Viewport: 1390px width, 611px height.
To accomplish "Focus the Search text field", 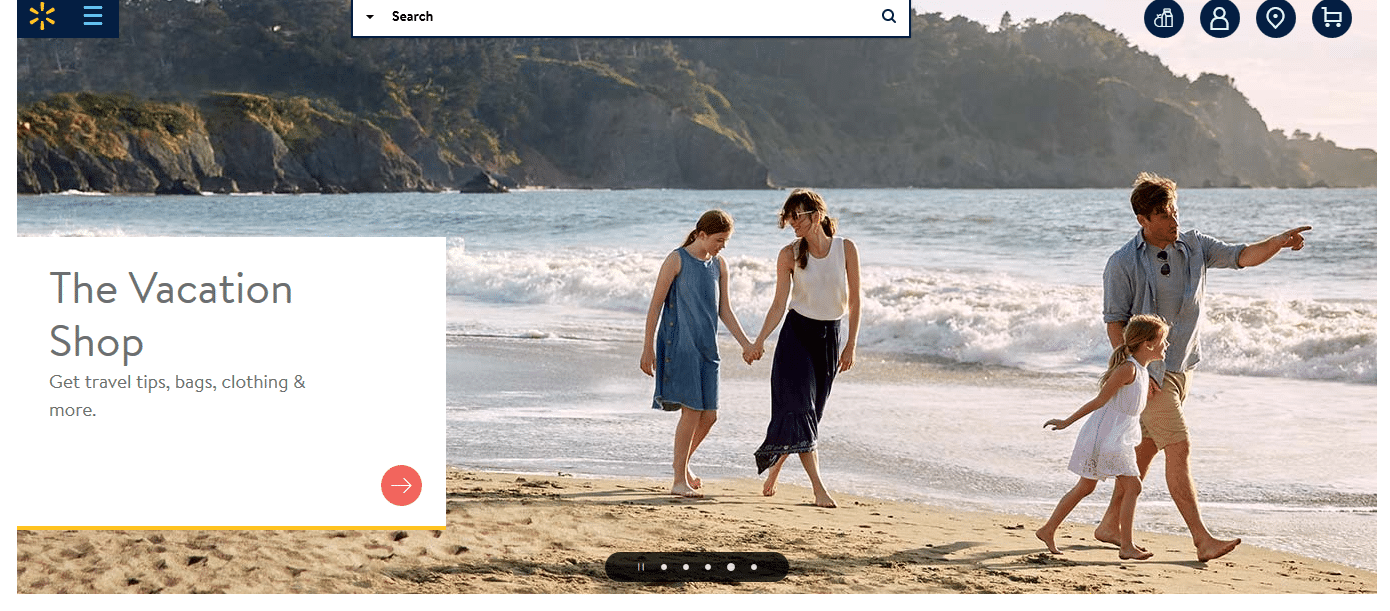I will click(630, 17).
